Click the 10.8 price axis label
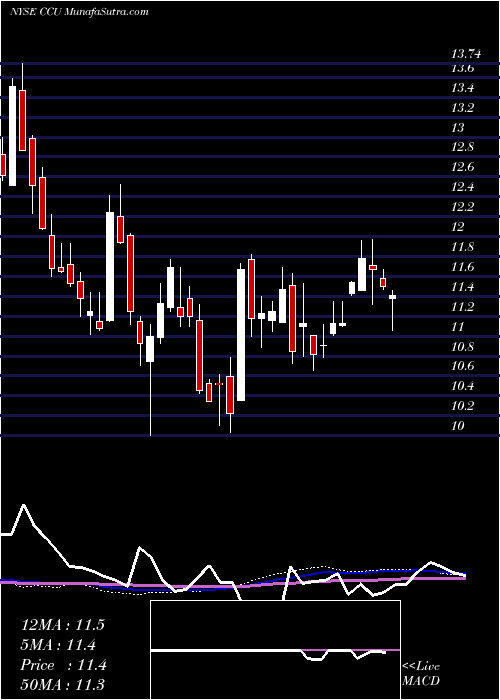The height and width of the screenshot is (700, 500). coord(462,347)
